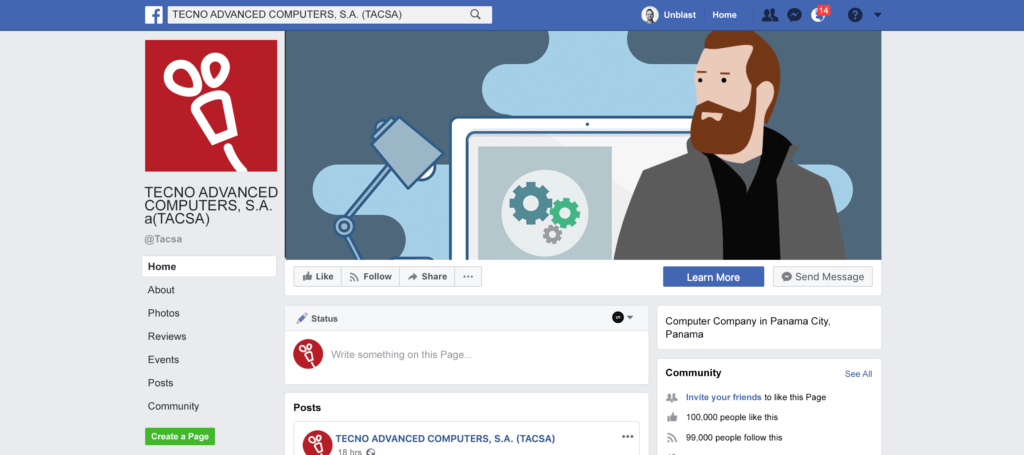The height and width of the screenshot is (455, 1024).
Task: Open Reviews in the page sidebar
Action: pos(167,336)
